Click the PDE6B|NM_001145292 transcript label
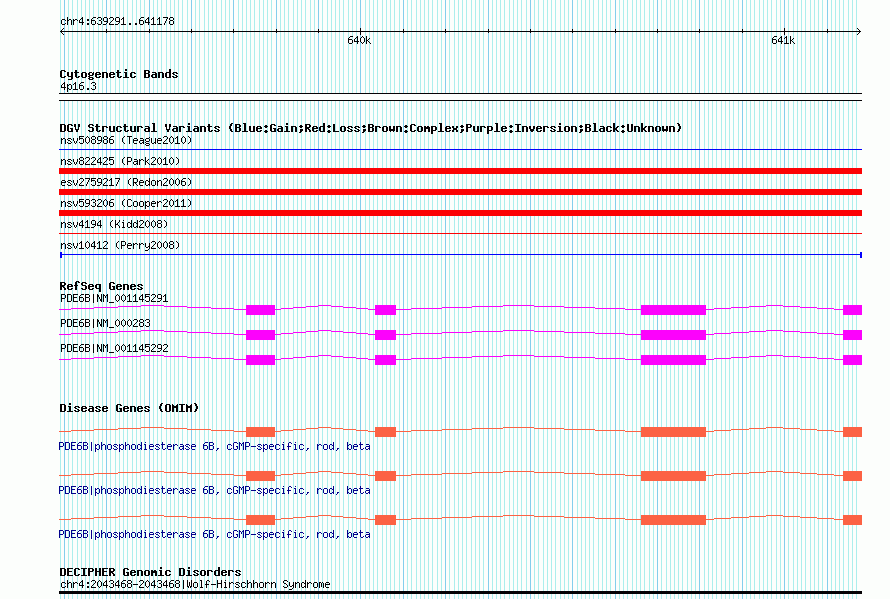890x599 pixels. [114, 348]
